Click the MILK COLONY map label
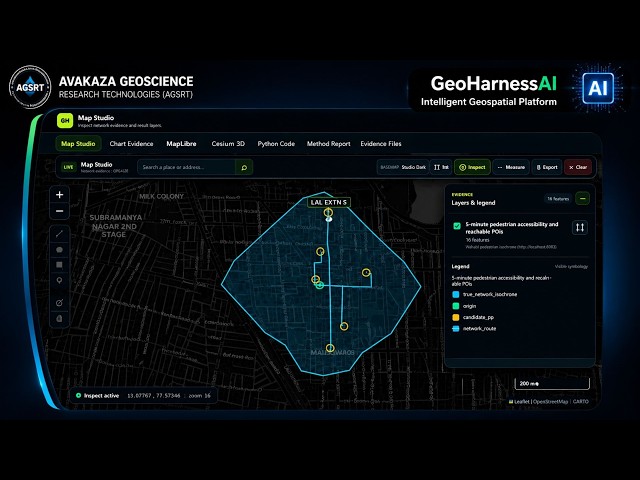Image resolution: width=640 pixels, height=480 pixels. tap(162, 196)
